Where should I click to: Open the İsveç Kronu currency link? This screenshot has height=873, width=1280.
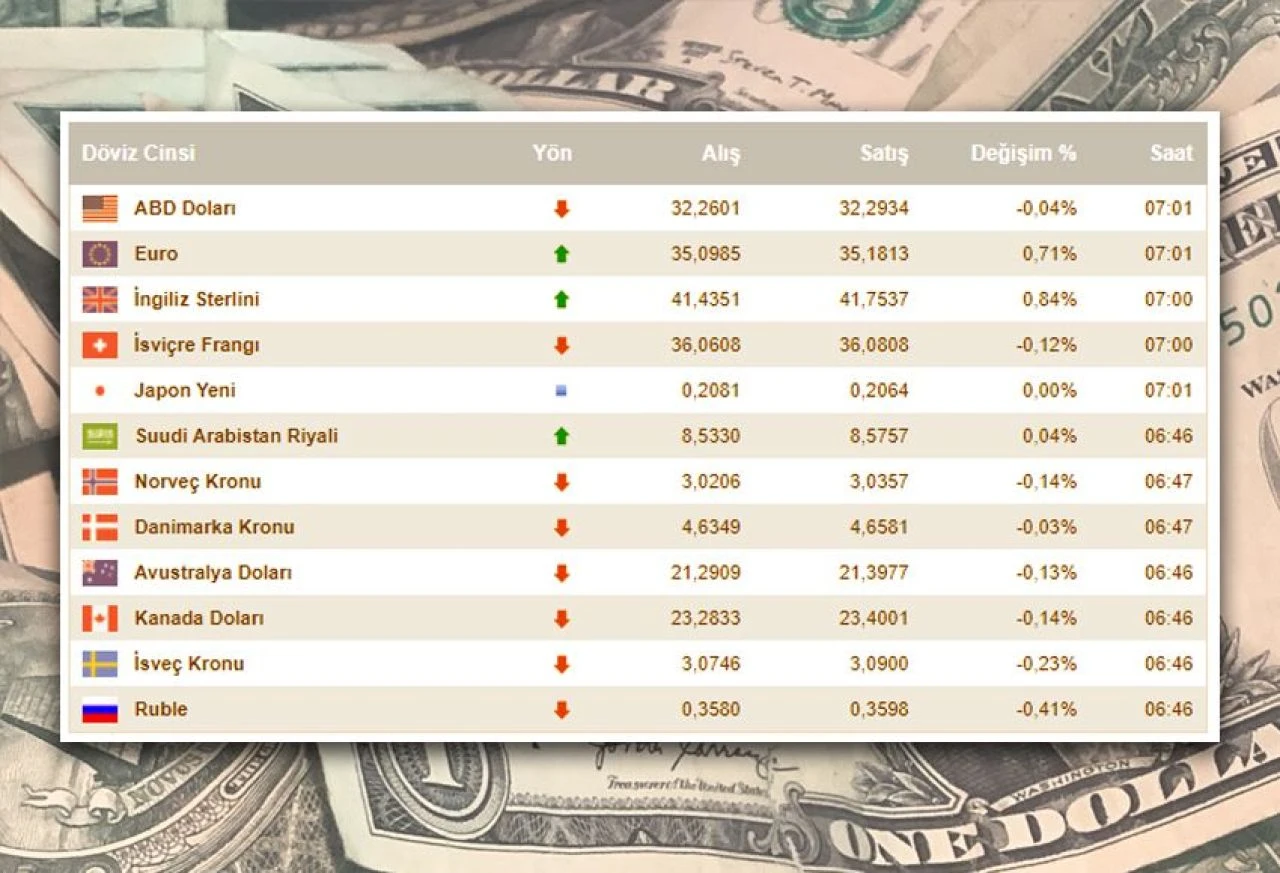tap(189, 664)
